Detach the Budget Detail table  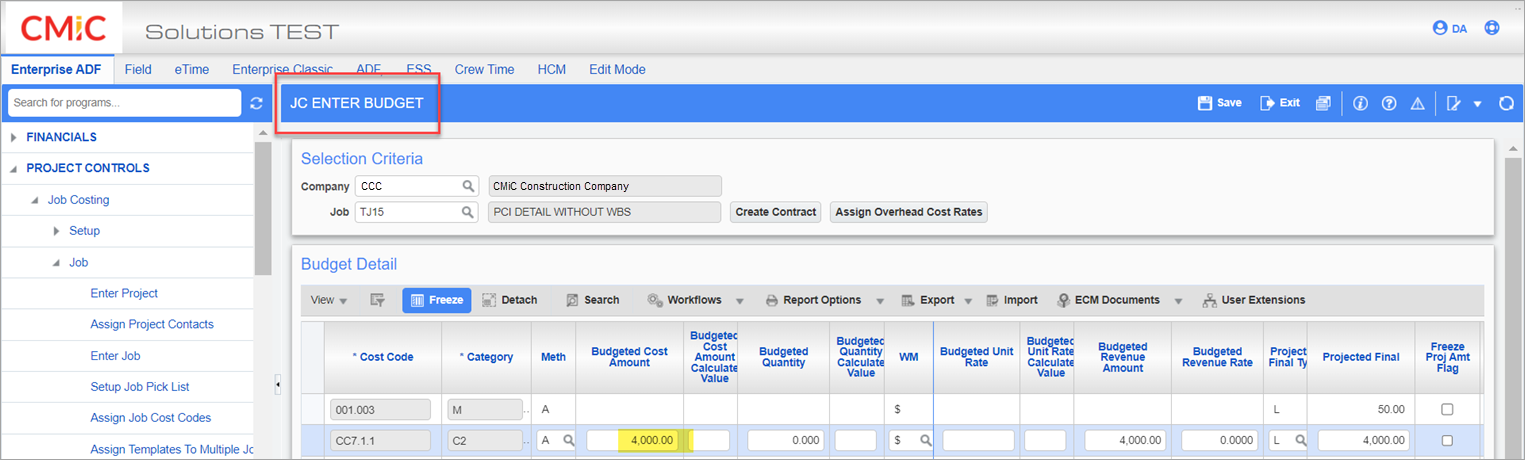pos(509,300)
